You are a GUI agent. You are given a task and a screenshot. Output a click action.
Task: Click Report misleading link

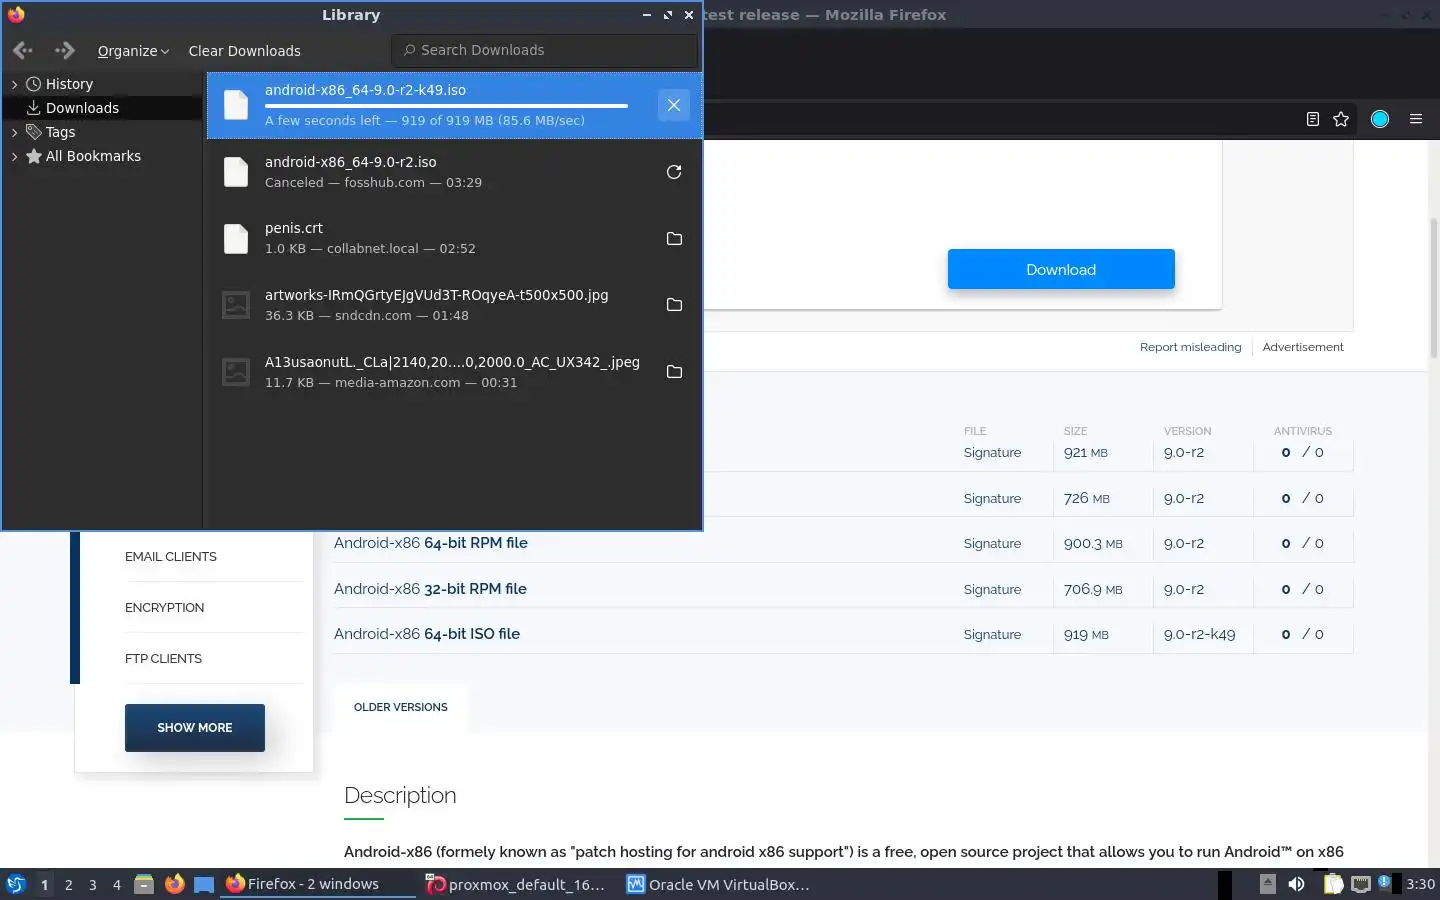pyautogui.click(x=1190, y=347)
